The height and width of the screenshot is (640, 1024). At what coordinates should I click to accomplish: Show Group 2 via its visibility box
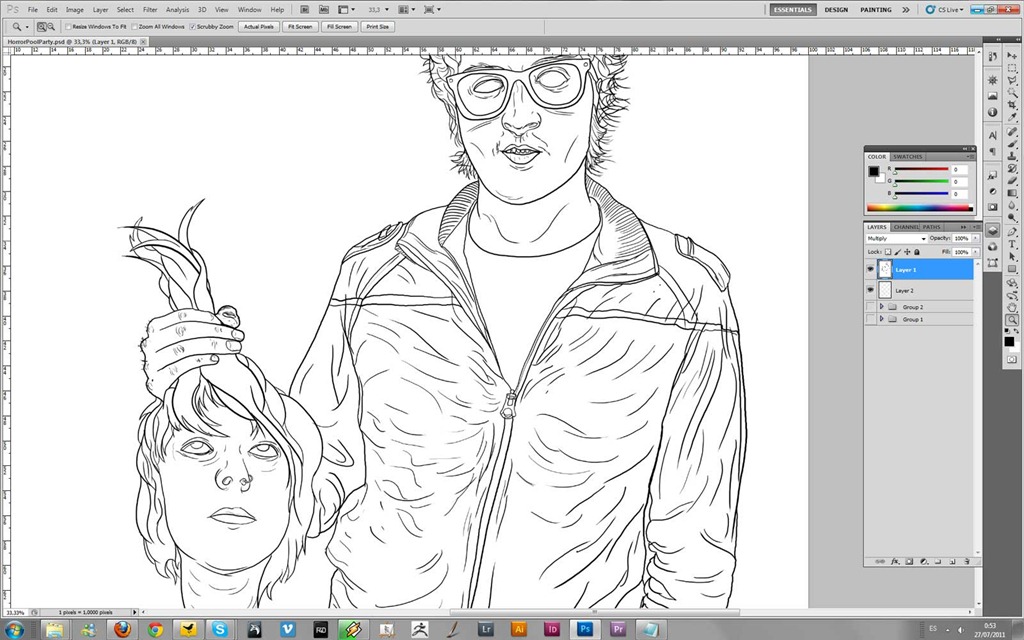(x=870, y=307)
